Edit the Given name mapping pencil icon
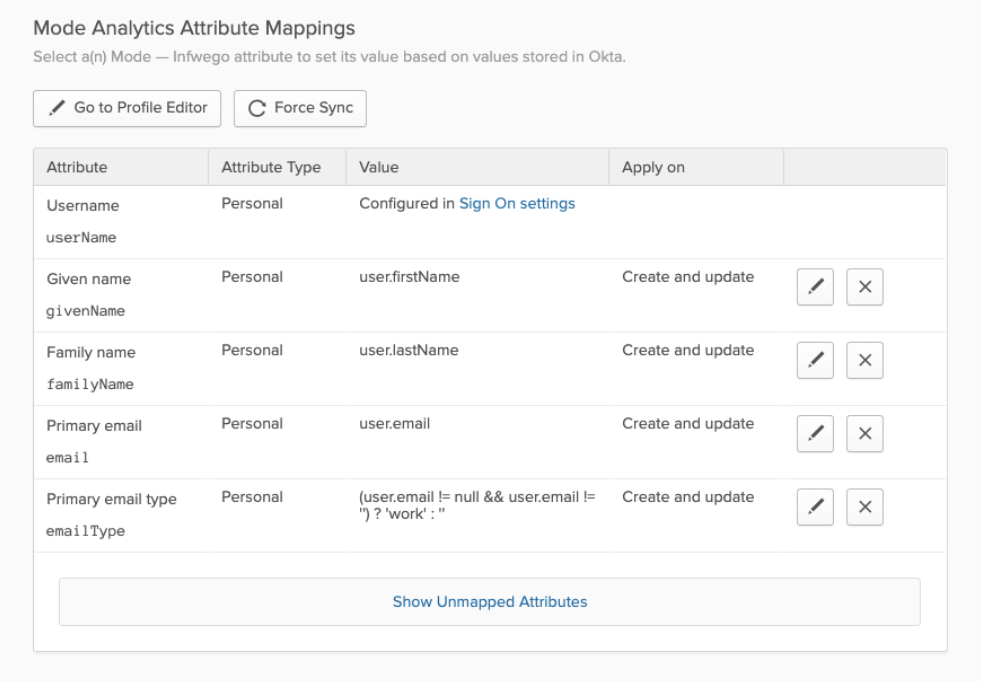 (x=815, y=287)
